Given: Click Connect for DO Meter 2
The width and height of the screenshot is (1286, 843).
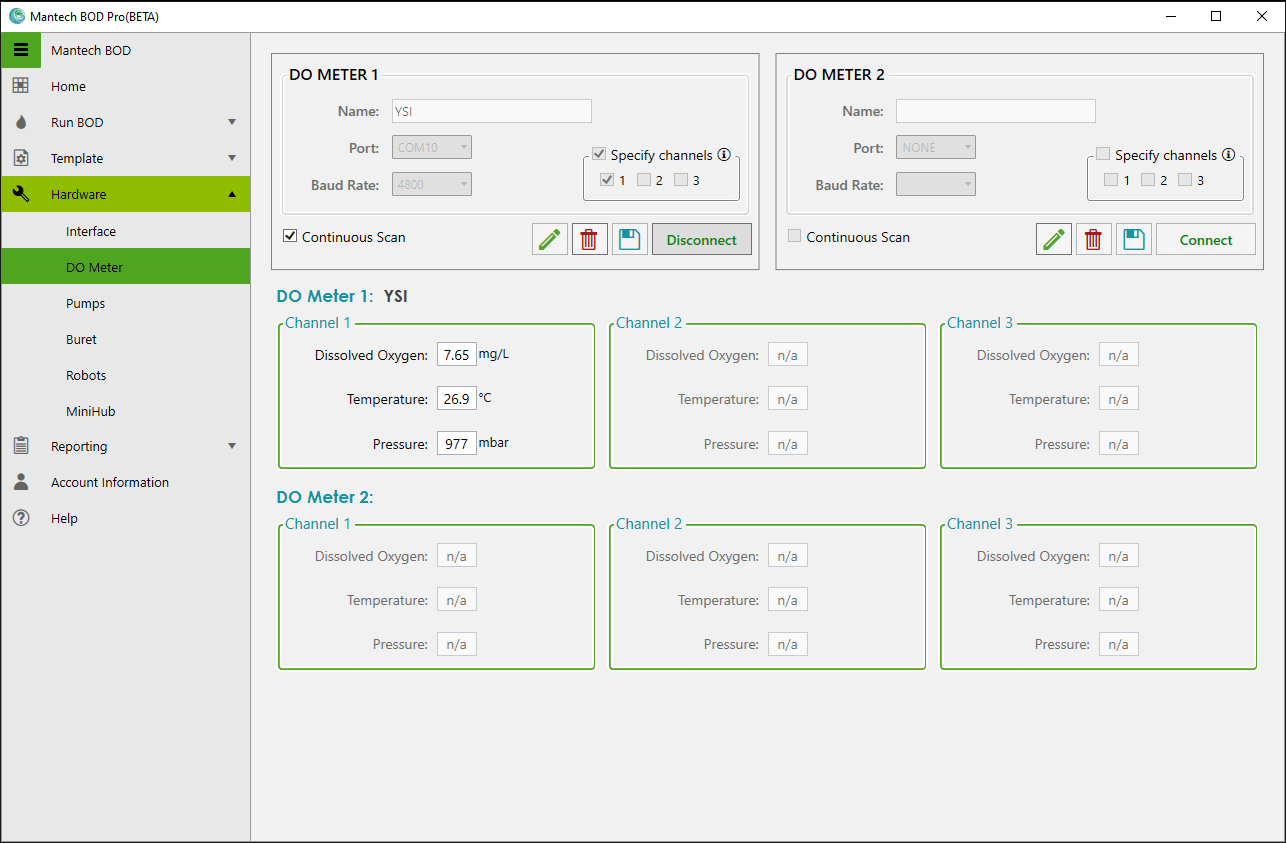Looking at the screenshot, I should [1206, 240].
